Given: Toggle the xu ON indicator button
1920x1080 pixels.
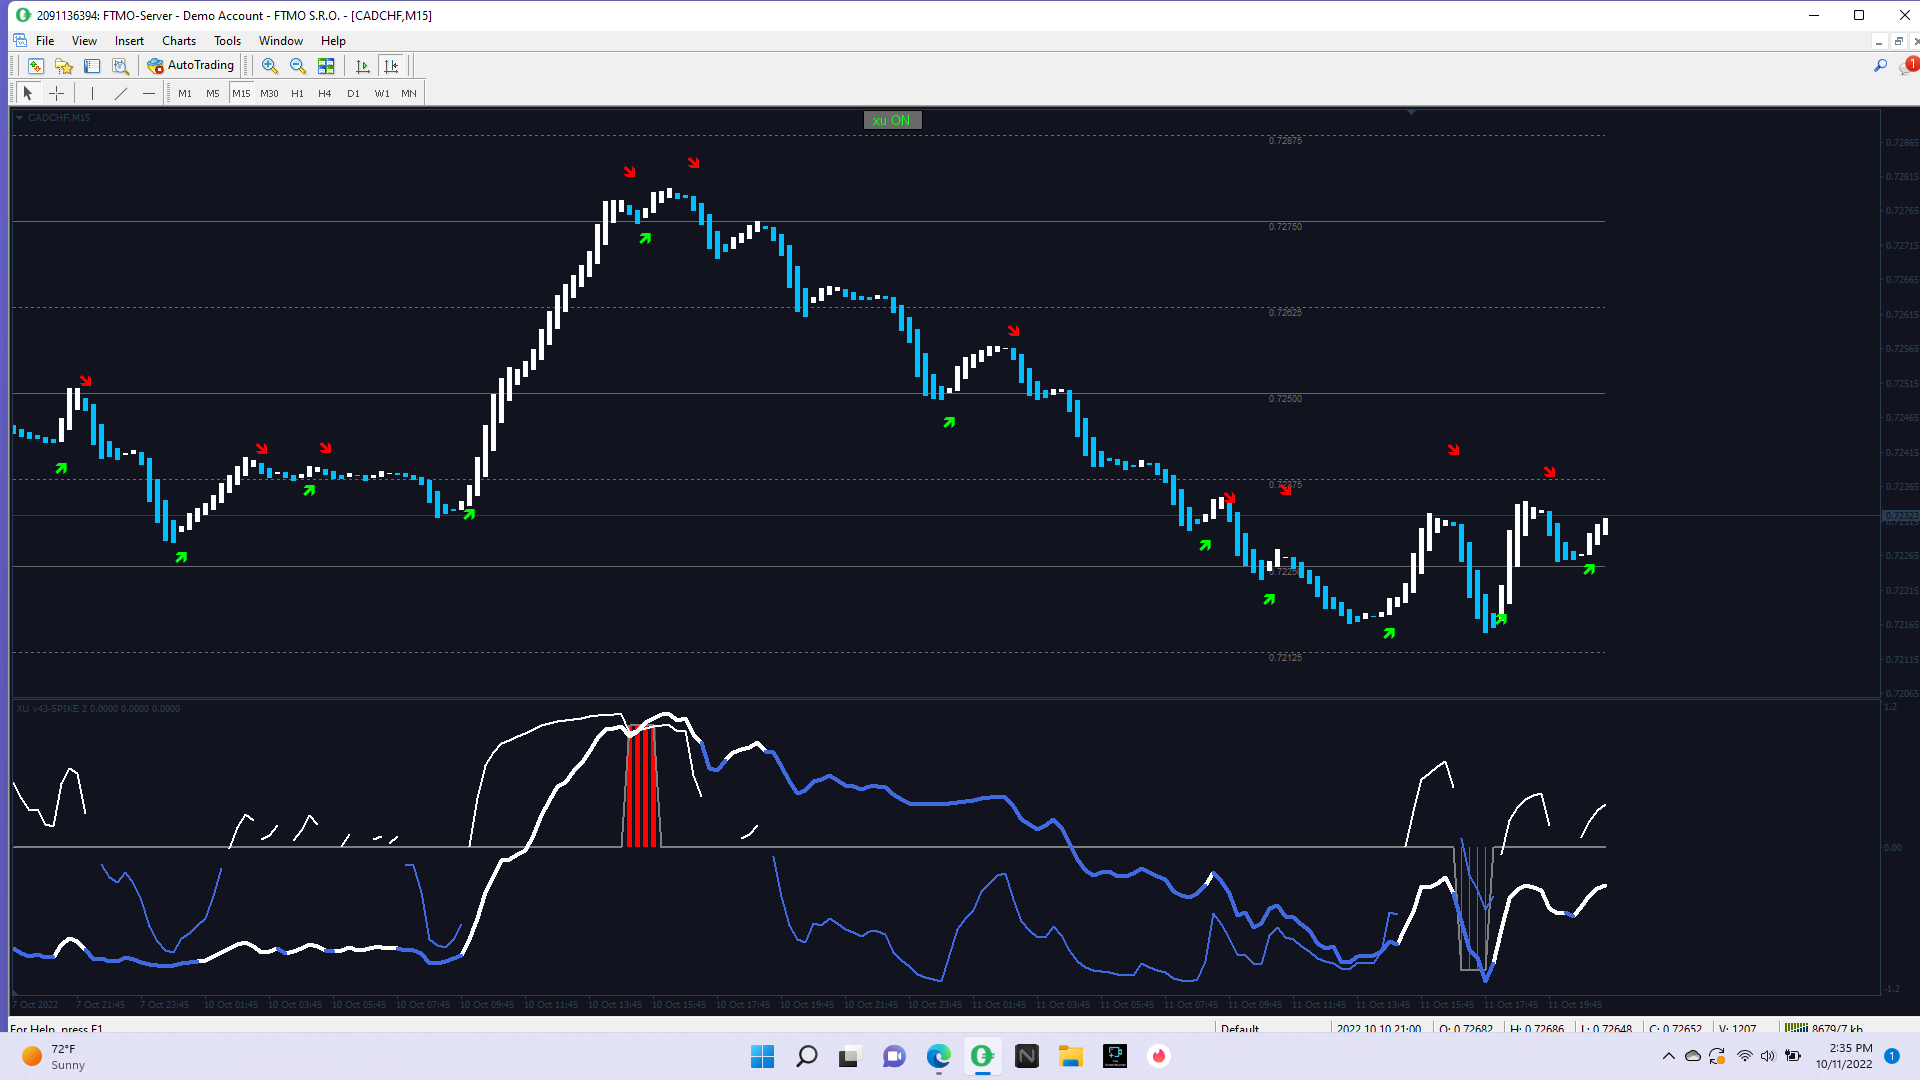Looking at the screenshot, I should coord(892,120).
